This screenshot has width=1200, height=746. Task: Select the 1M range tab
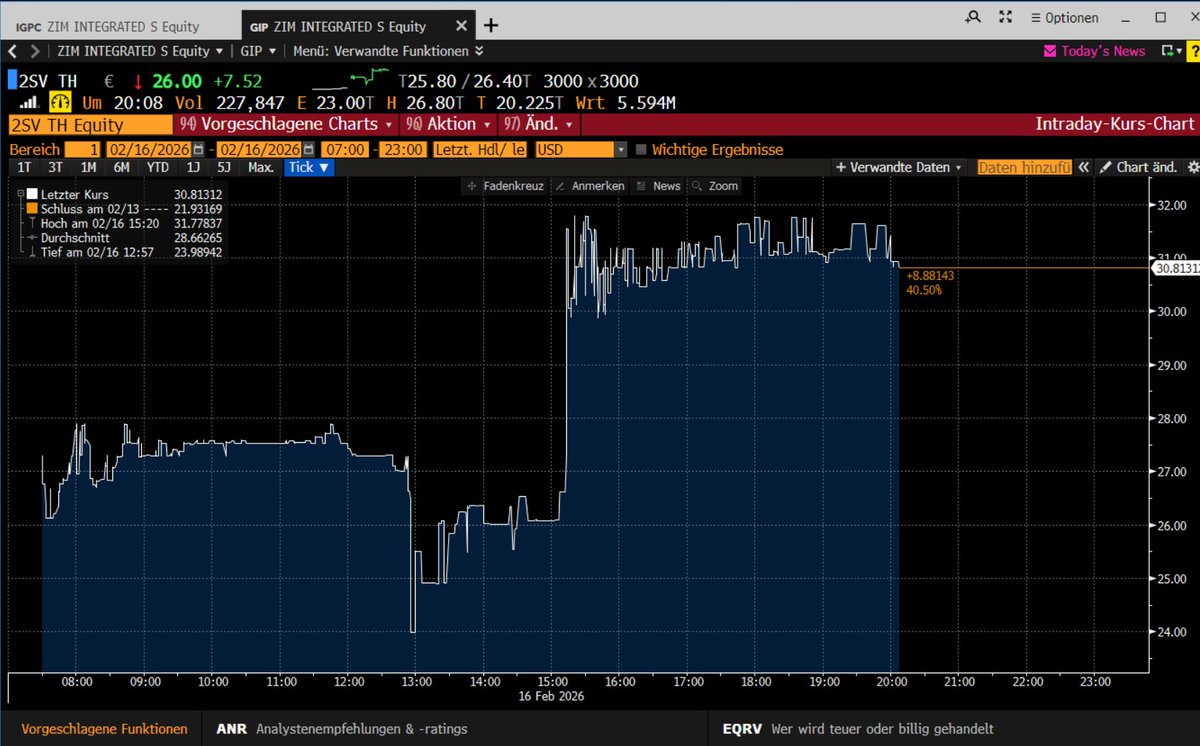[x=89, y=168]
